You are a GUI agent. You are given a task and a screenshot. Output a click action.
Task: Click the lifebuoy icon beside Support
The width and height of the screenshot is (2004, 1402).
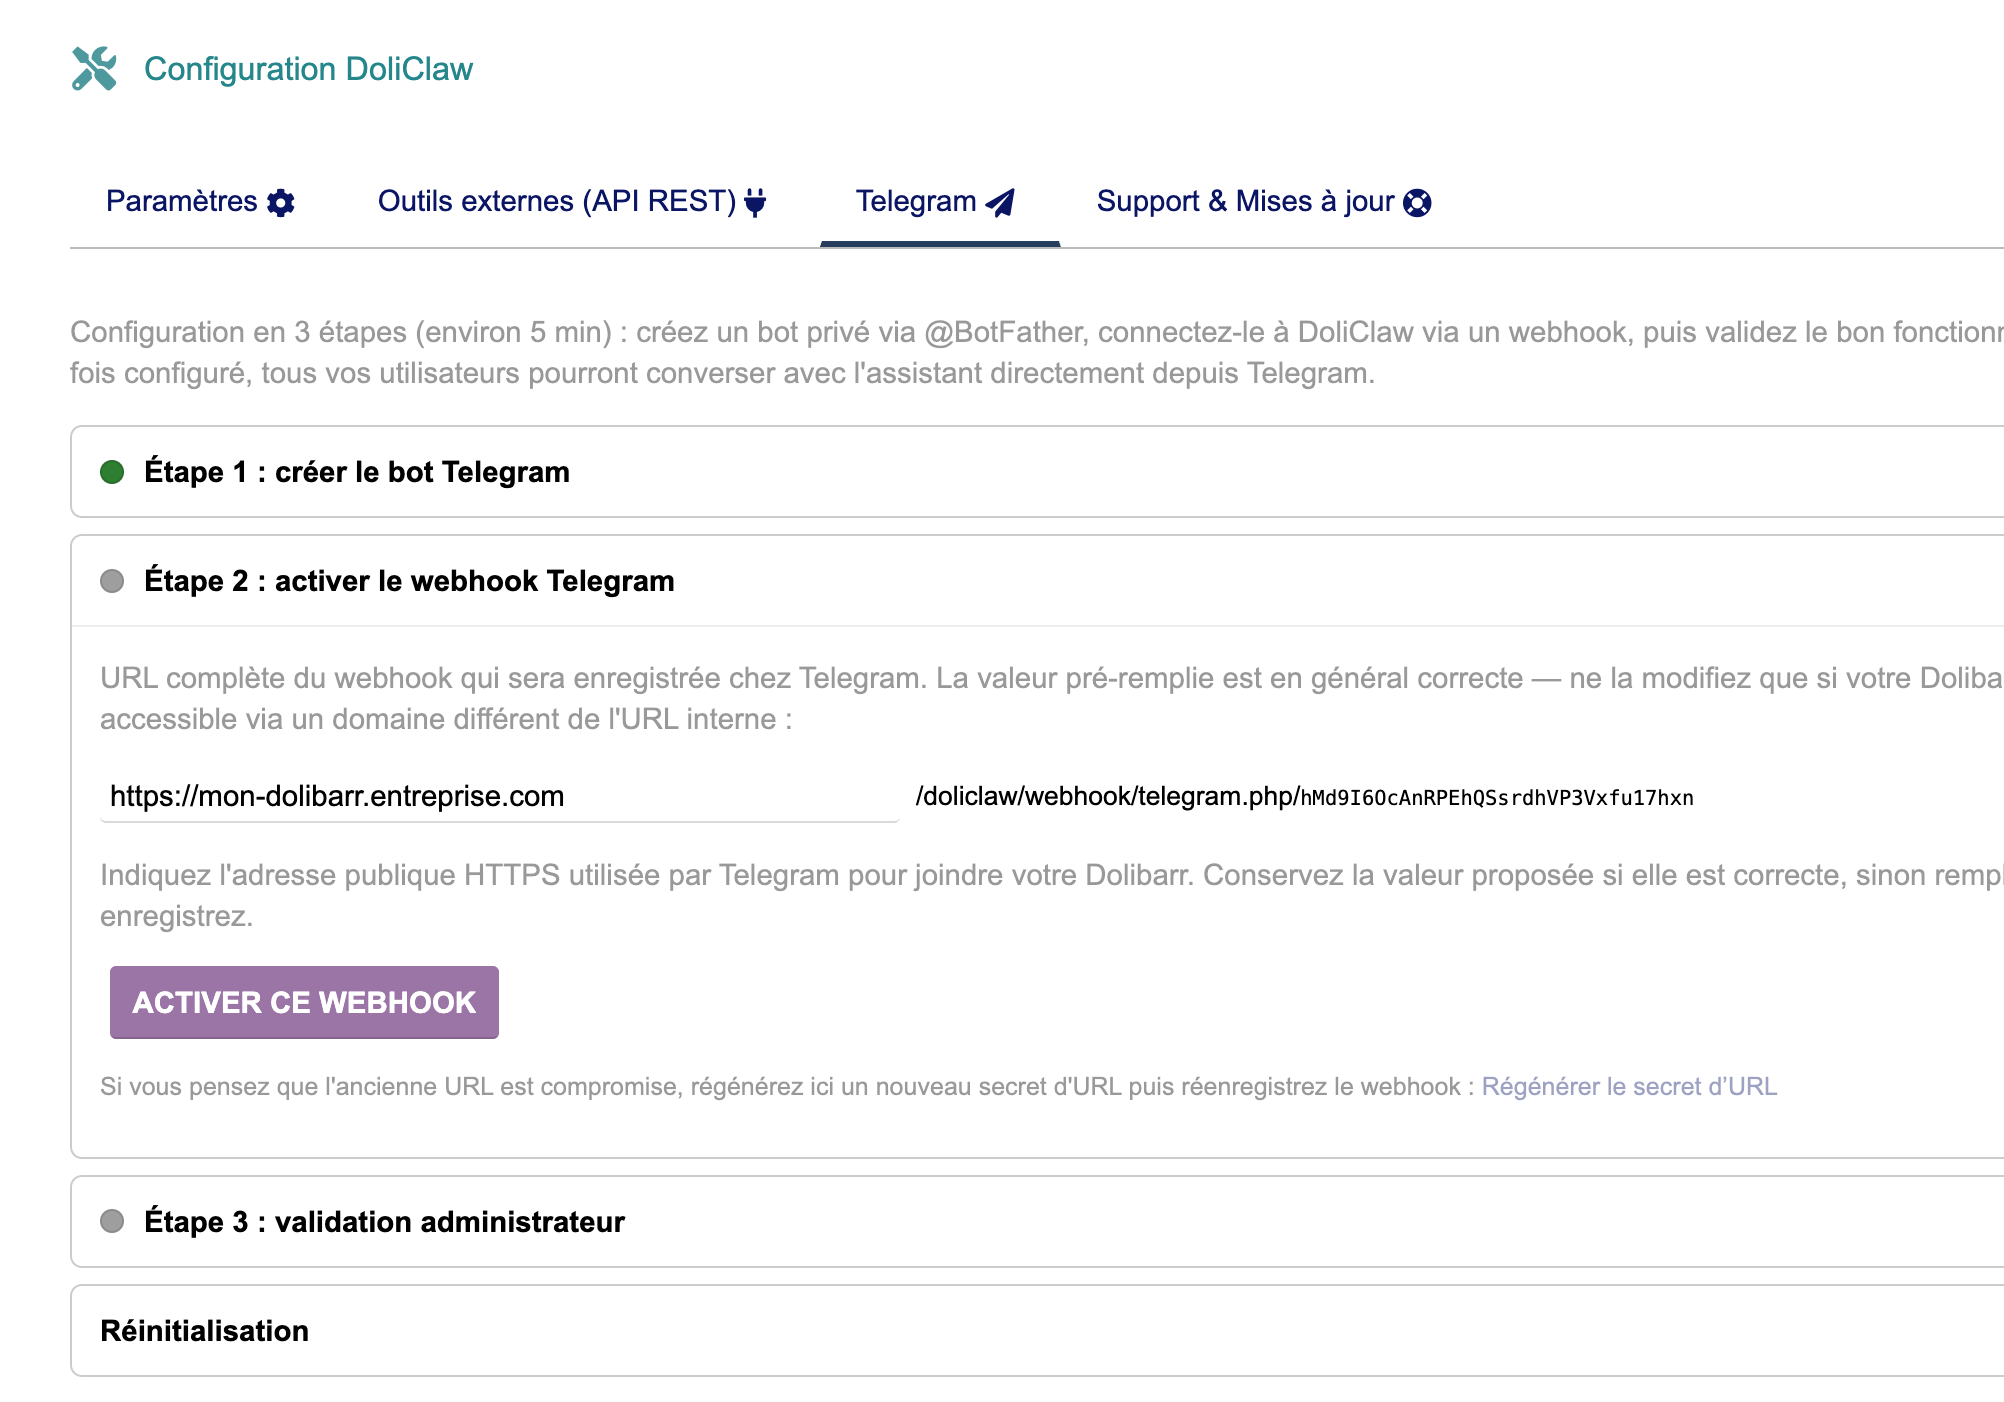(1417, 203)
